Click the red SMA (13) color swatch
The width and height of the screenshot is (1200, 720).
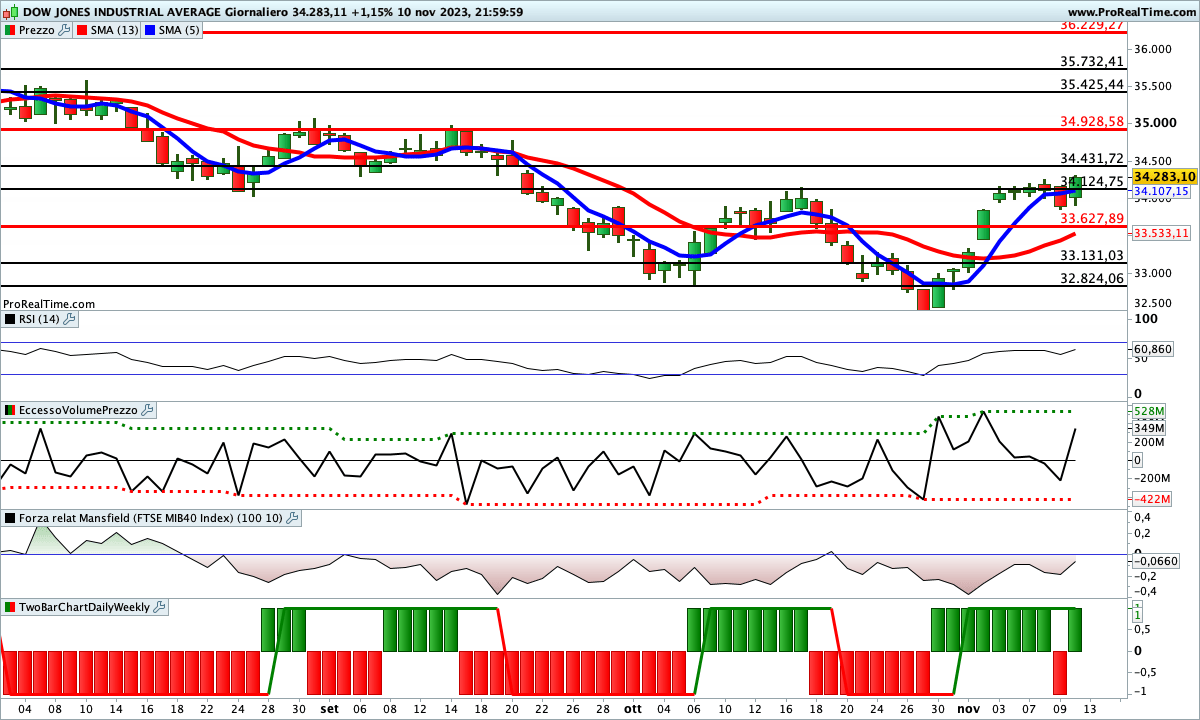coord(83,30)
